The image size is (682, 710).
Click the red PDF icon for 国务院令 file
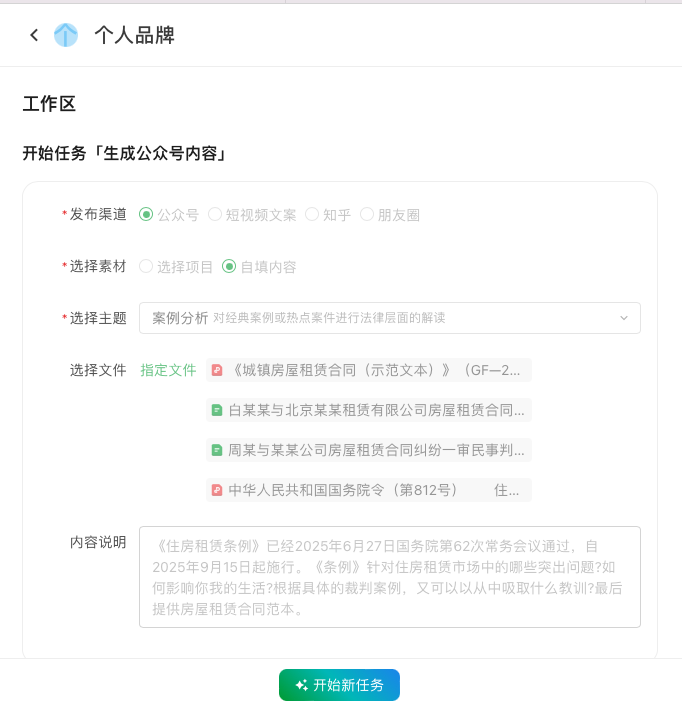(216, 490)
